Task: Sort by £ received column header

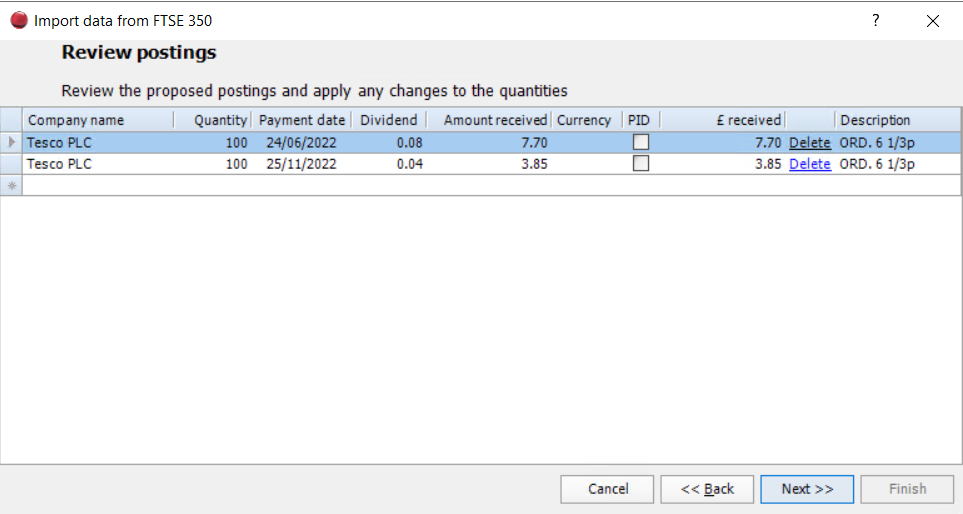Action: pyautogui.click(x=722, y=120)
